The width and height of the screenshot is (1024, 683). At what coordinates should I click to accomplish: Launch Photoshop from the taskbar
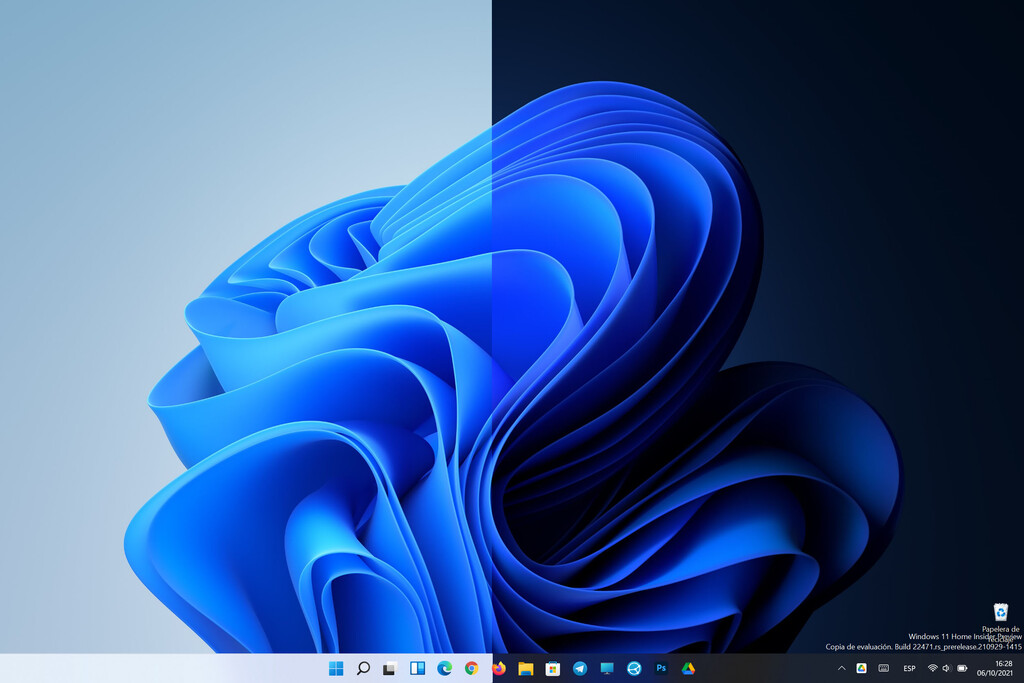(x=661, y=668)
